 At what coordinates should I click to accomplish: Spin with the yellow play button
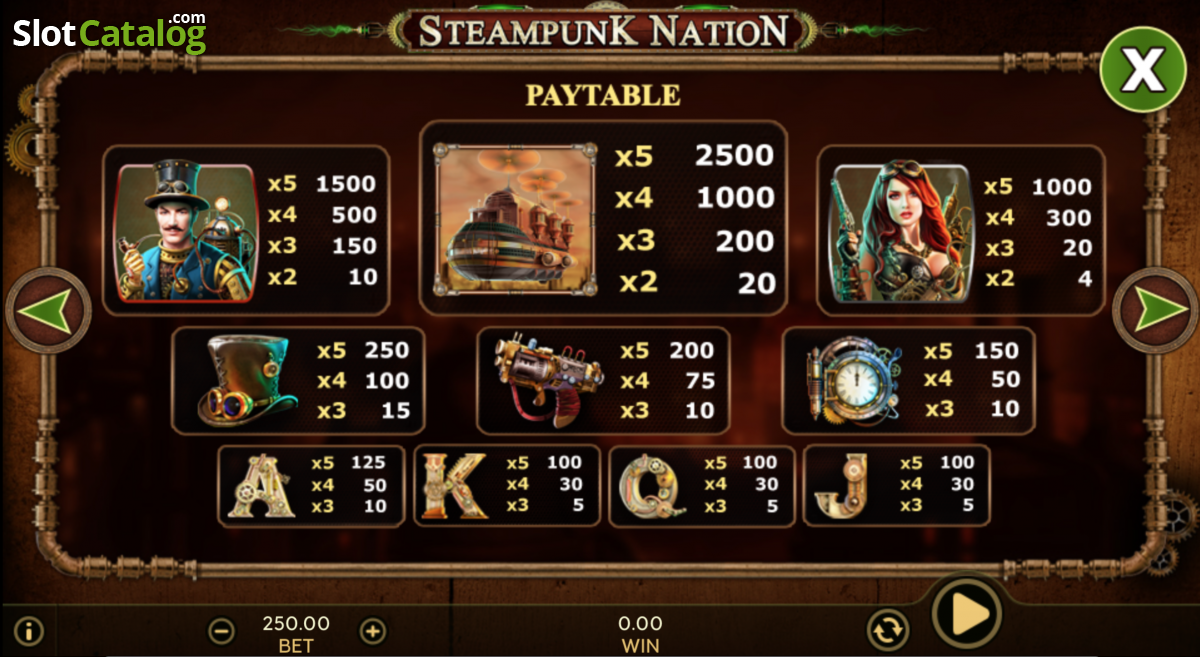967,614
